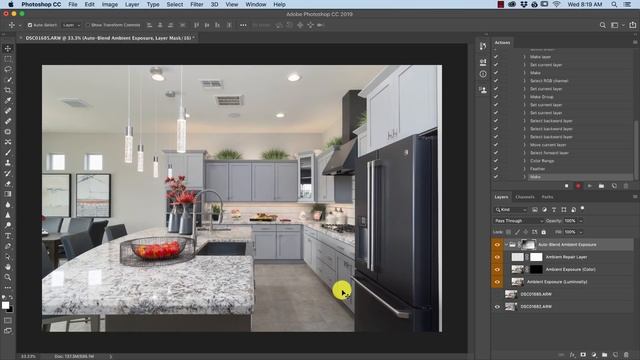This screenshot has height=360, width=640.
Task: Open the Pass Through blend mode dropdown
Action: coord(518,221)
